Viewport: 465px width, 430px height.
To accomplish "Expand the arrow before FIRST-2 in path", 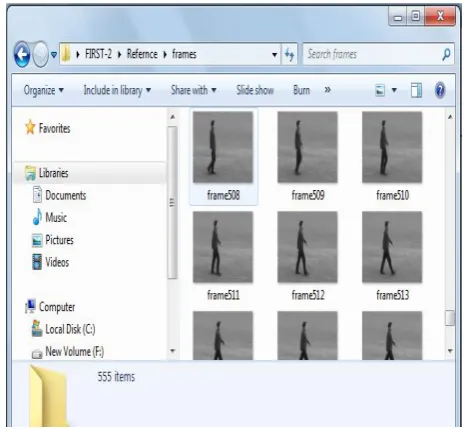I will click(x=78, y=54).
